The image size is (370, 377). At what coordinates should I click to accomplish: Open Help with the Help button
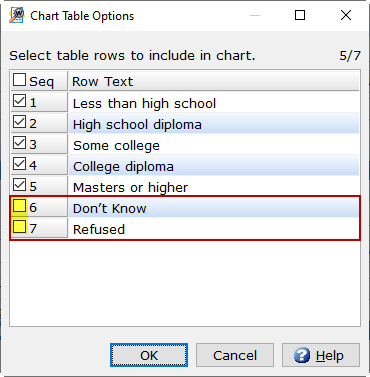click(321, 355)
